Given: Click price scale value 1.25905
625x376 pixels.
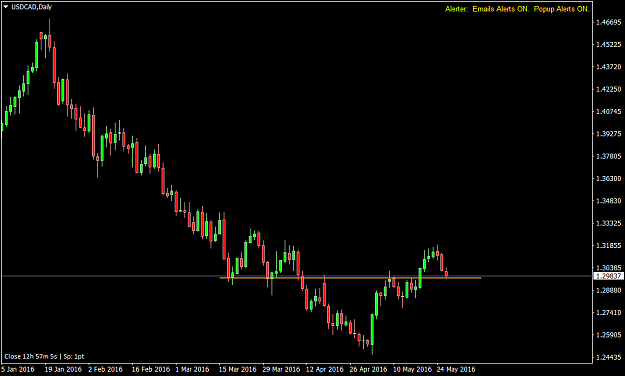Looking at the screenshot, I should tap(608, 335).
